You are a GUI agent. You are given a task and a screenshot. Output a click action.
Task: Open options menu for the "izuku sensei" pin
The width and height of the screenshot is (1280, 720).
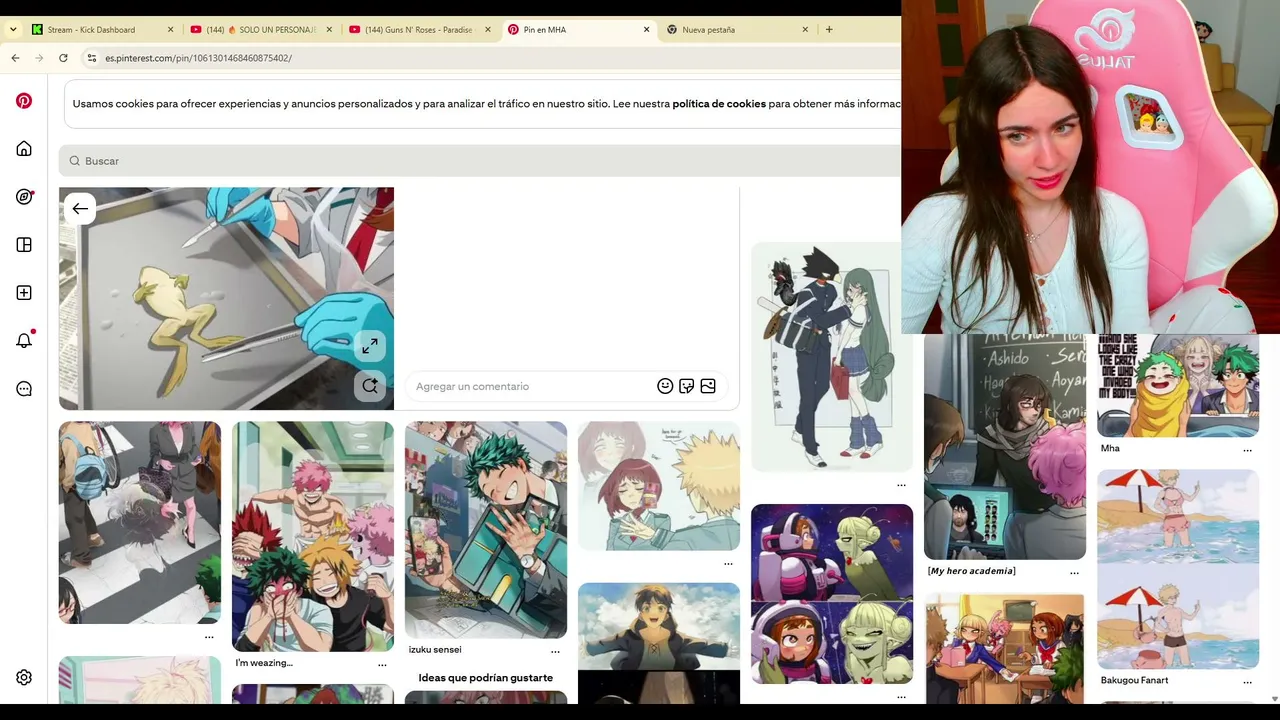(555, 651)
